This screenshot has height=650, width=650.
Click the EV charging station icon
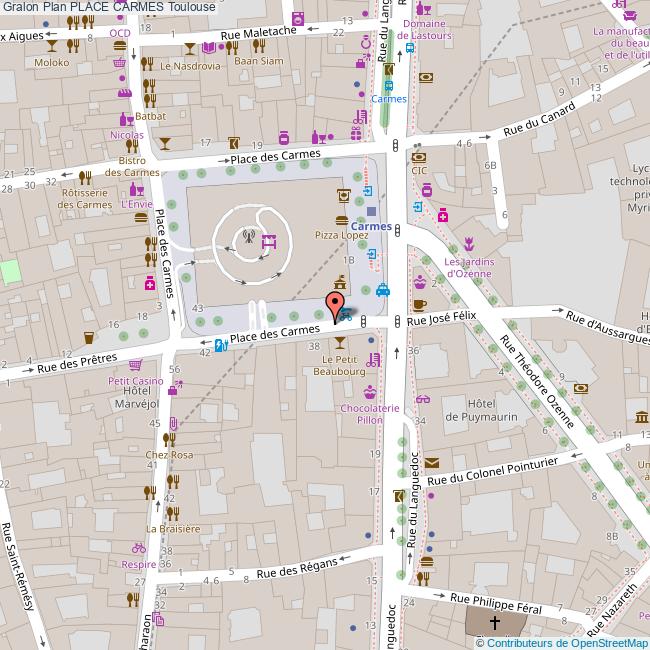pyautogui.click(x=219, y=346)
